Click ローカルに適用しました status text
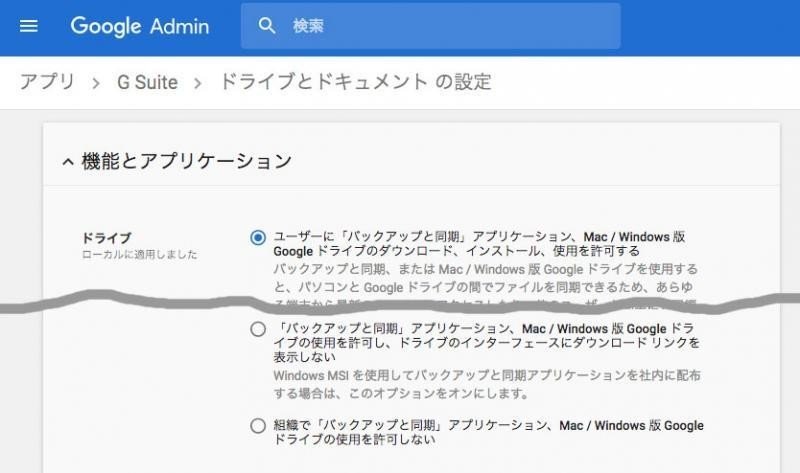The height and width of the screenshot is (473, 800). (139, 254)
